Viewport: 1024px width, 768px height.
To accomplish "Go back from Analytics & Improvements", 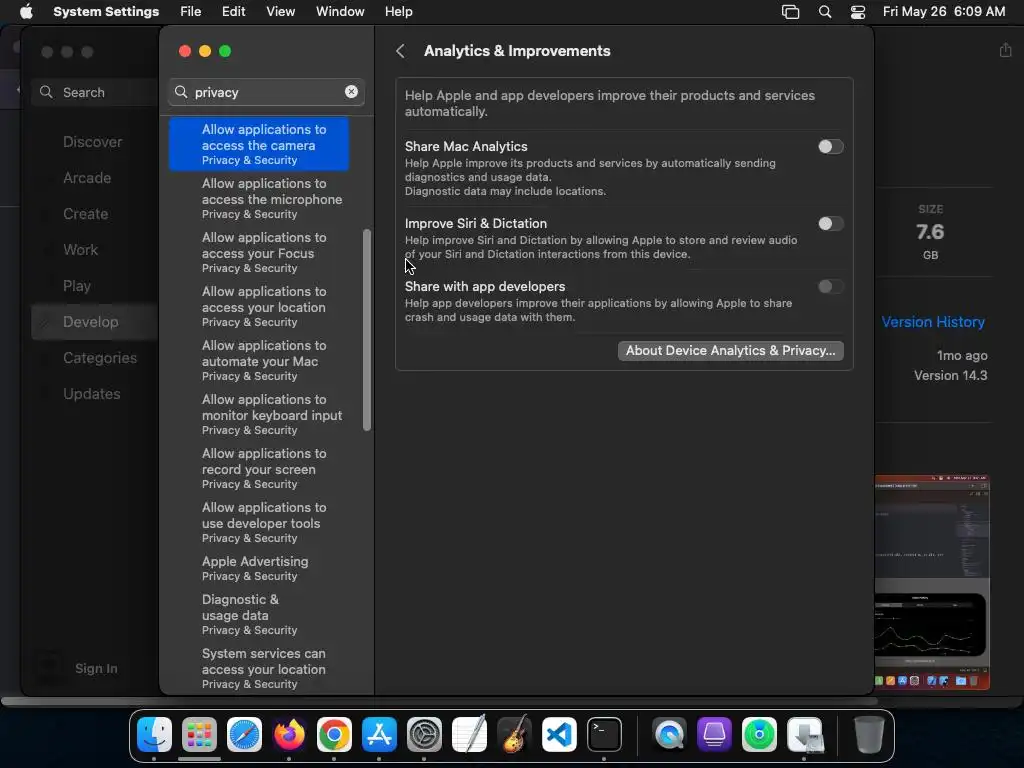I will (x=400, y=51).
